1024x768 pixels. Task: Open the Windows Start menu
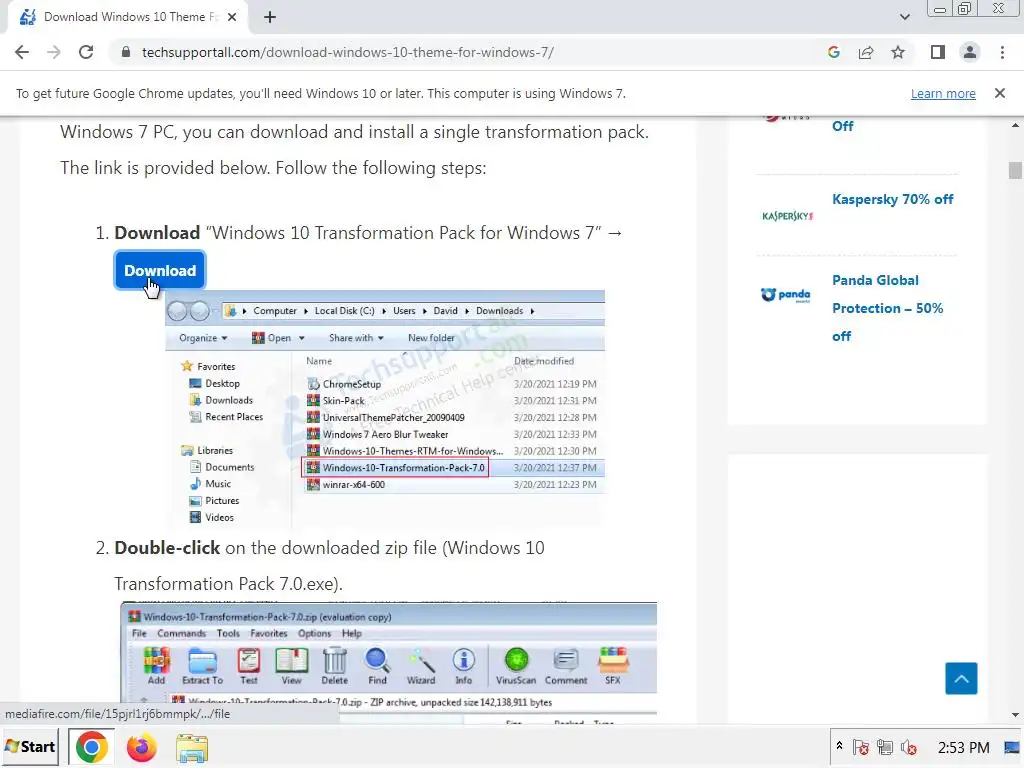(30, 746)
